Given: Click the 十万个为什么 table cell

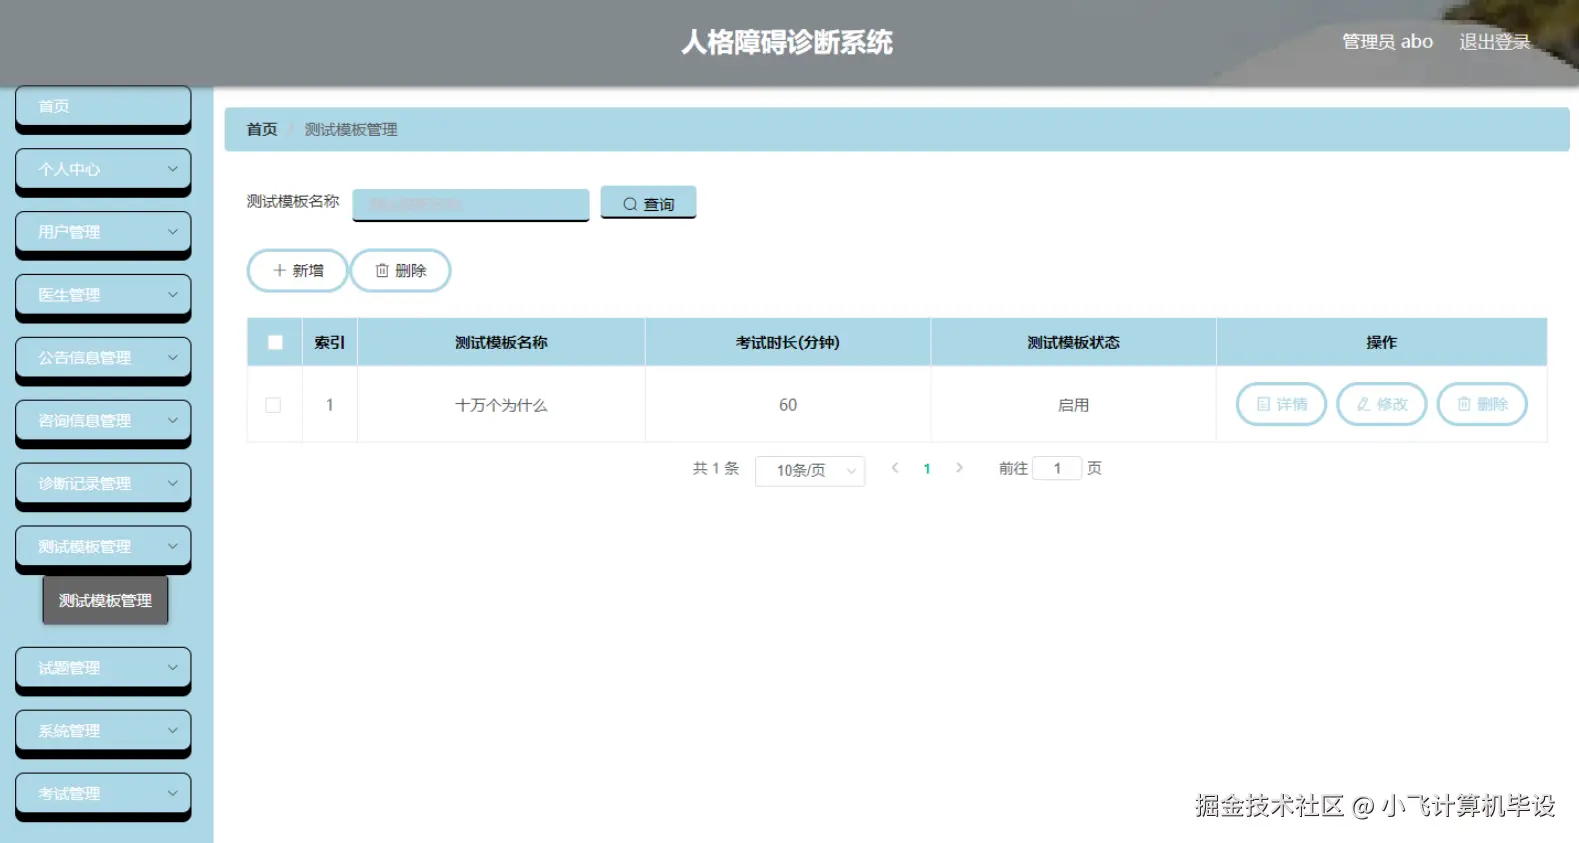Looking at the screenshot, I should (501, 405).
